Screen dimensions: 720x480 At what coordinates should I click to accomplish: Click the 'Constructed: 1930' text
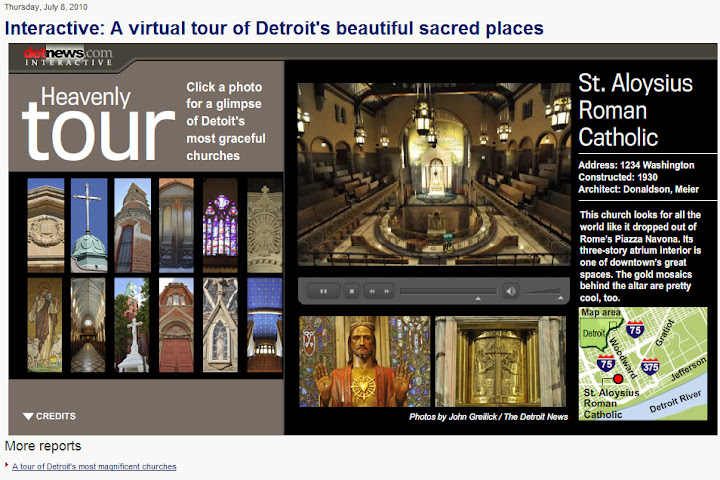click(618, 177)
